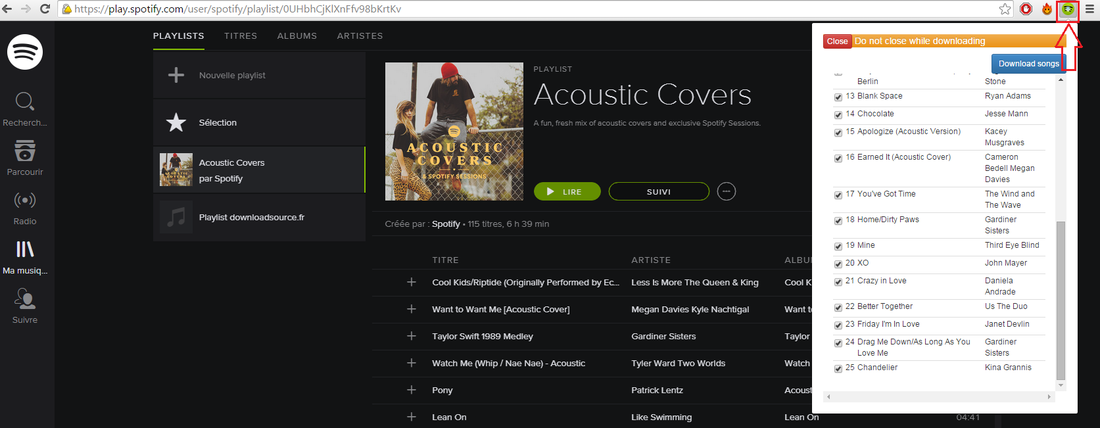Screen dimensions: 1100x428
Task: Uncheck song 21 Crazy in Love
Action: [x=838, y=282]
